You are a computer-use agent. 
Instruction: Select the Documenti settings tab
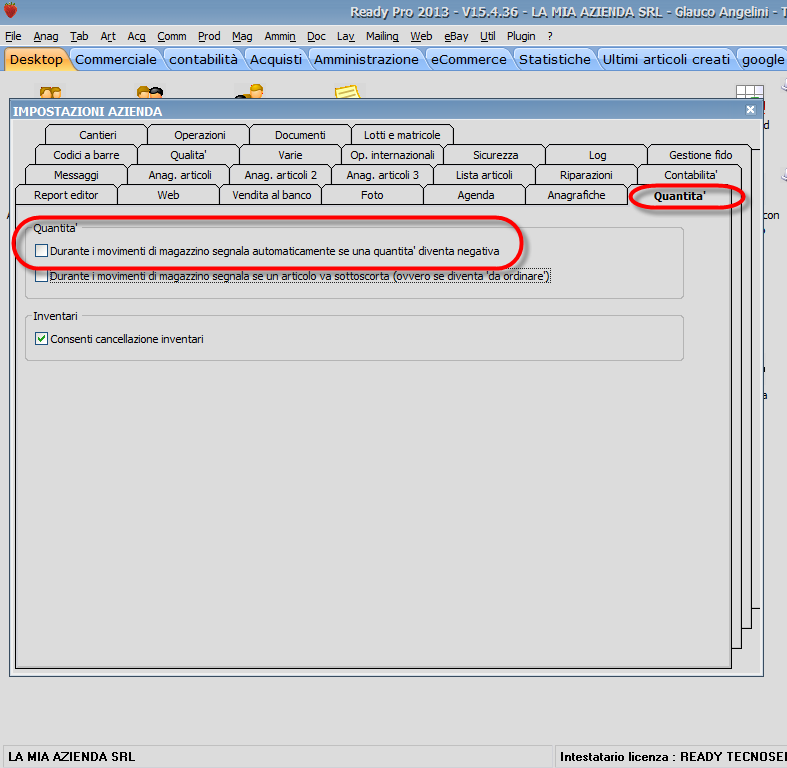[x=300, y=135]
